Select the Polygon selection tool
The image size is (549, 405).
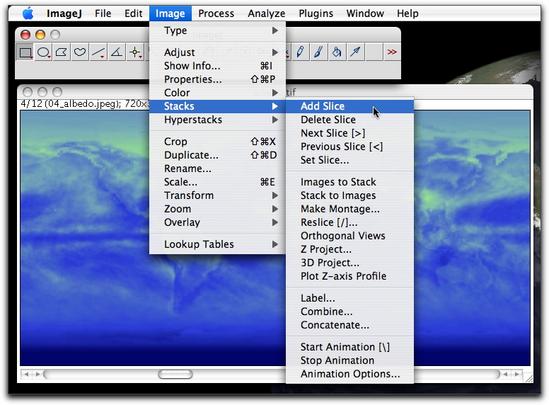click(61, 53)
